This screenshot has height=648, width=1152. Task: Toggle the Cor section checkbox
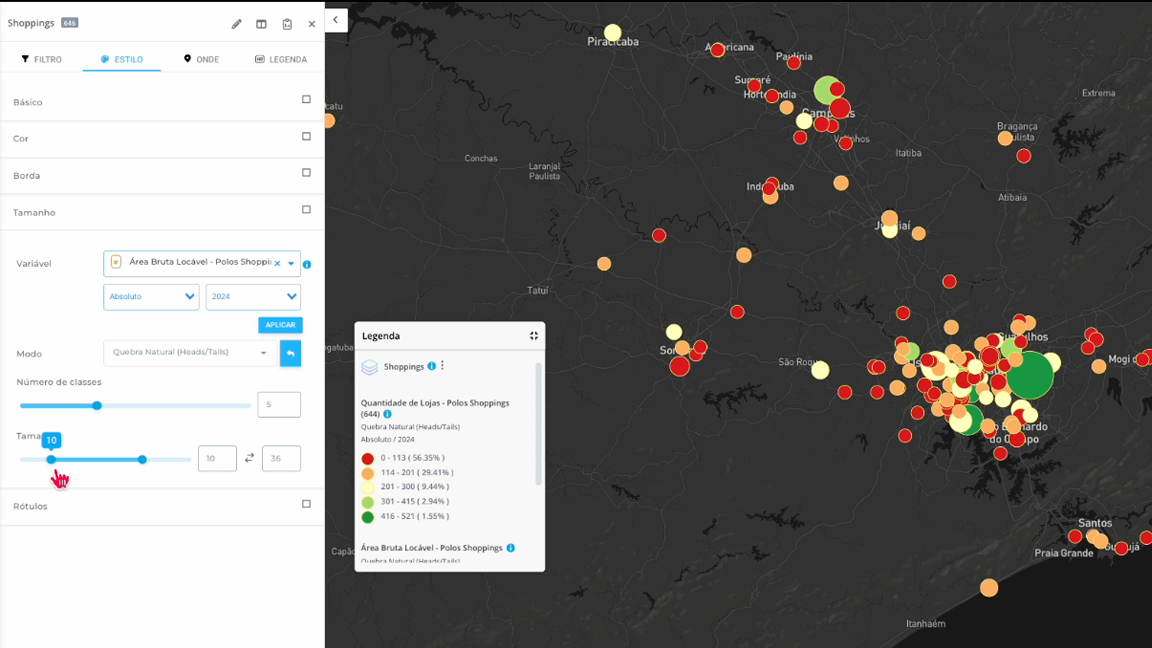[x=306, y=136]
